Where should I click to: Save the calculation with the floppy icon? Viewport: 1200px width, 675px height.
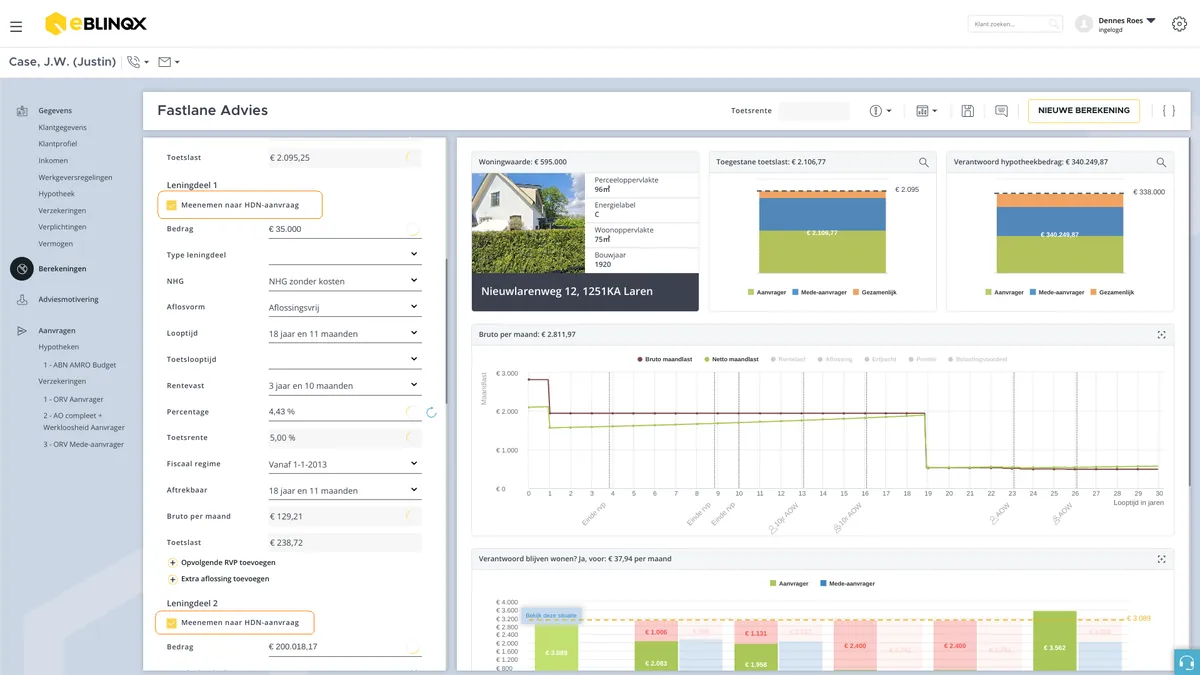[x=967, y=111]
